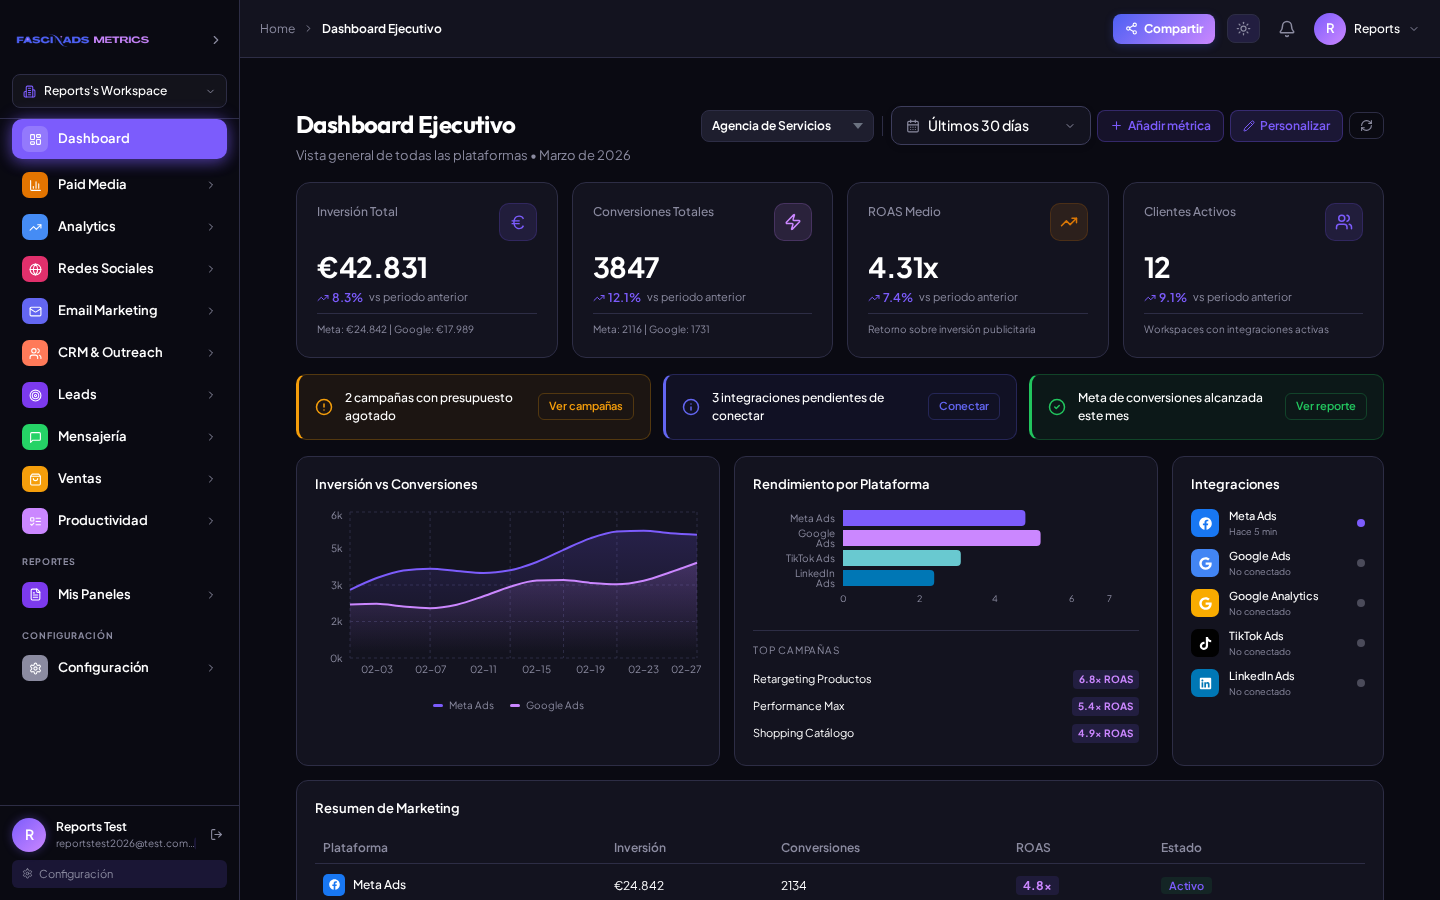
Task: Click the Redes Sociales globe icon
Action: tap(35, 269)
